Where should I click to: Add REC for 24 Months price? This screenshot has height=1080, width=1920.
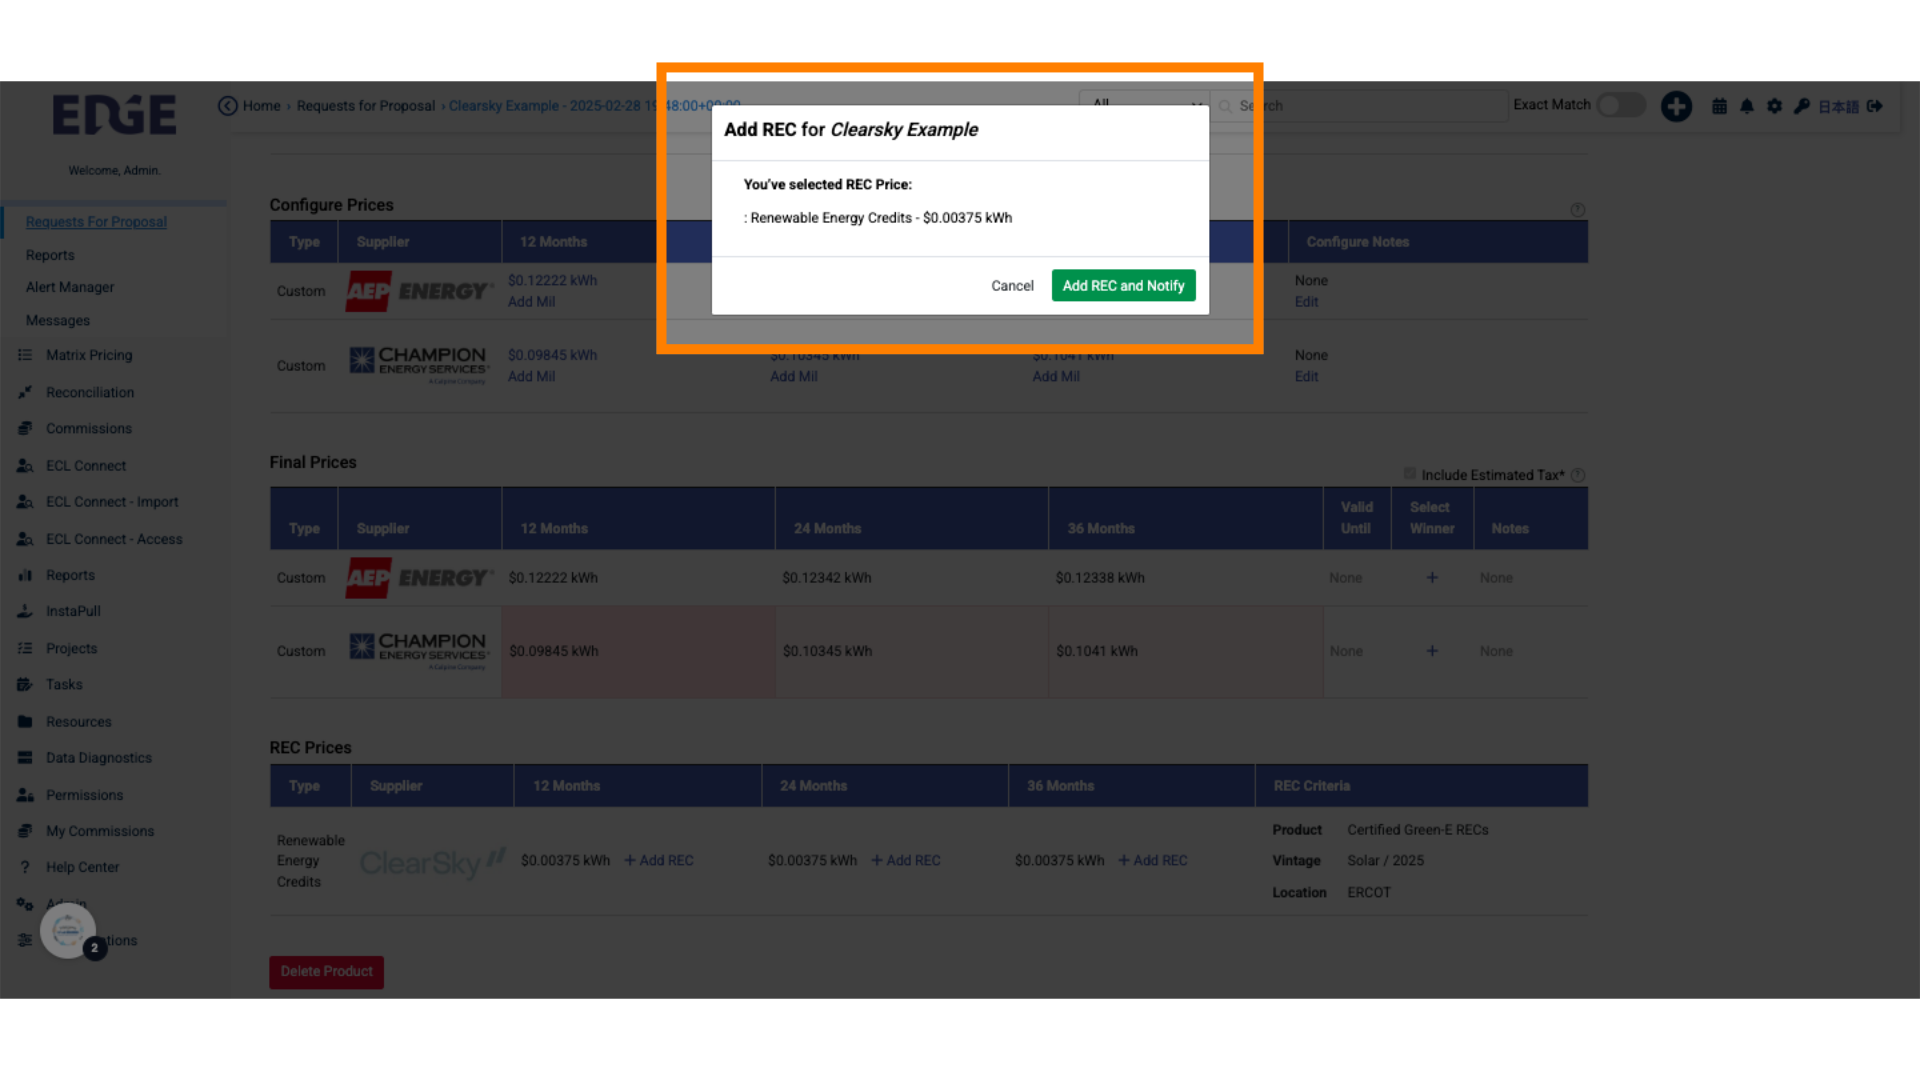coord(906,860)
